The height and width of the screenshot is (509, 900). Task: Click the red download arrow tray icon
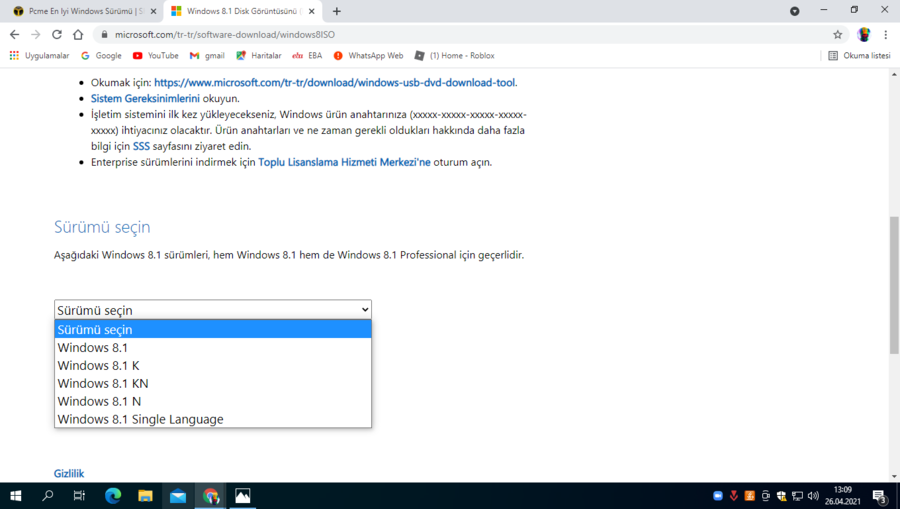point(734,496)
